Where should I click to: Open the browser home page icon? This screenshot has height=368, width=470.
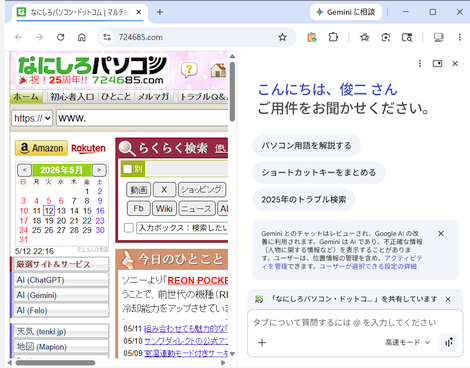coord(82,37)
